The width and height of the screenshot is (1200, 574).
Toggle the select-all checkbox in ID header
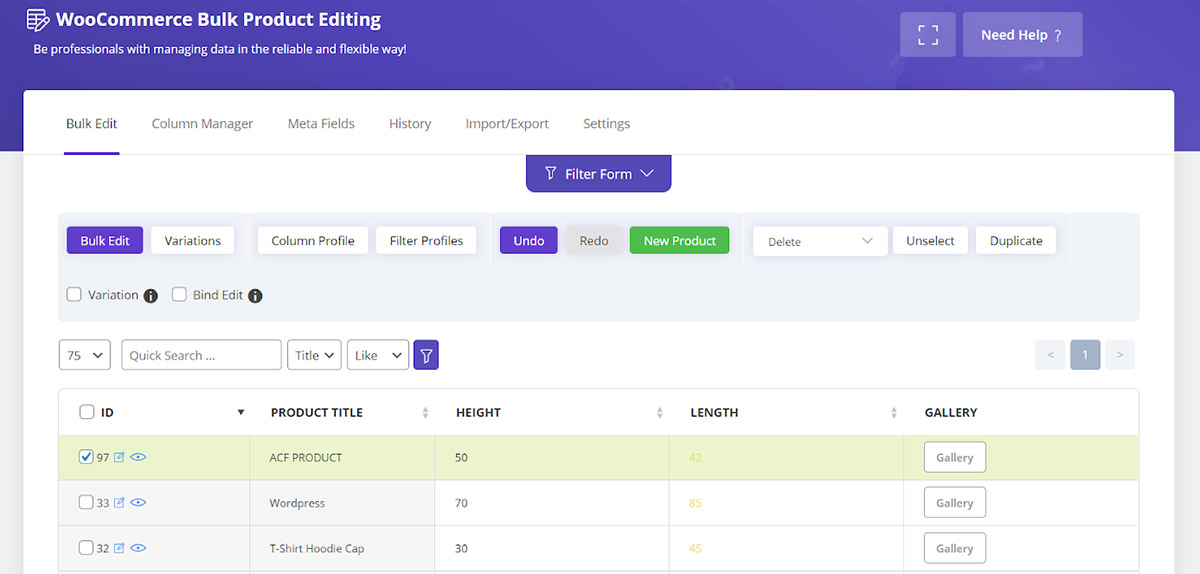87,412
